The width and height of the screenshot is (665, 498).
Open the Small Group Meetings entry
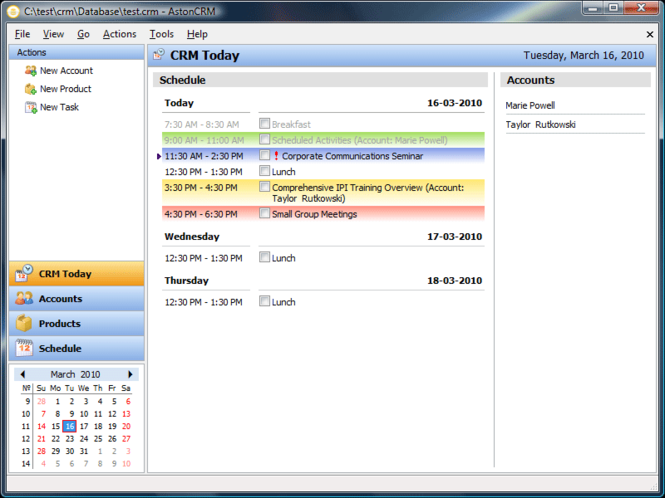tap(314, 214)
